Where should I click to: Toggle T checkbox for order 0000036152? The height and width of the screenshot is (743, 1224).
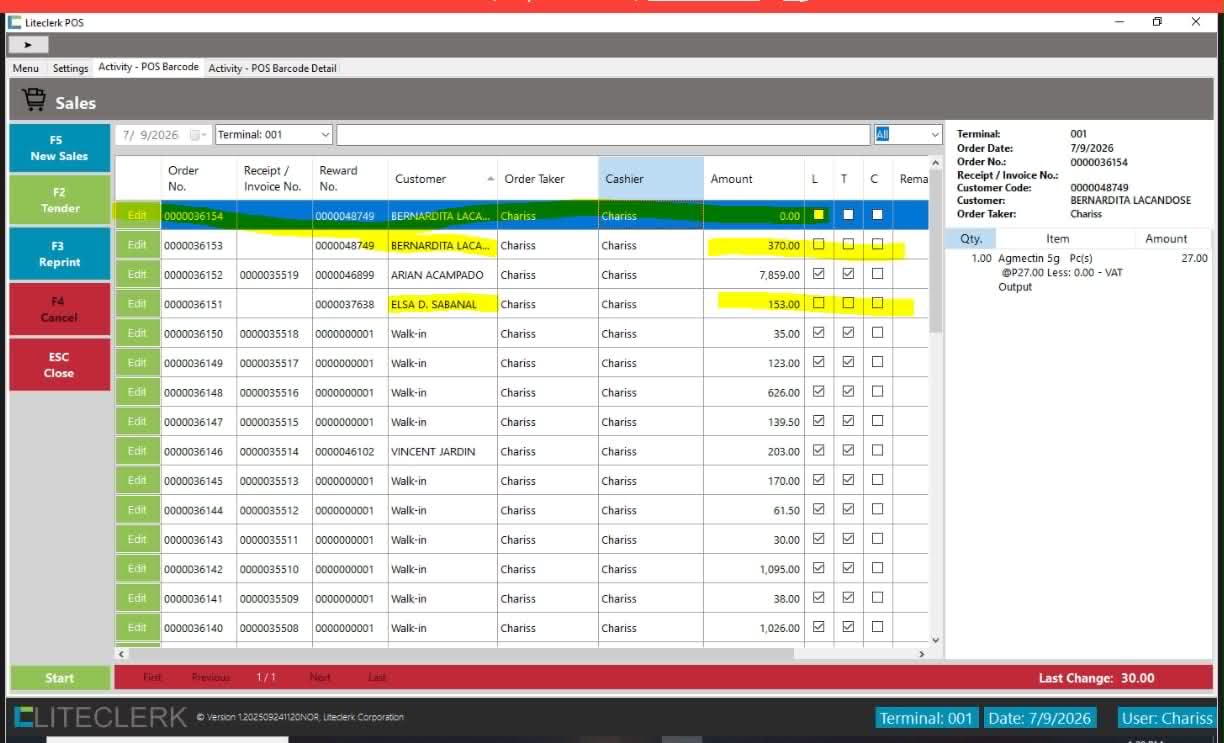click(848, 273)
